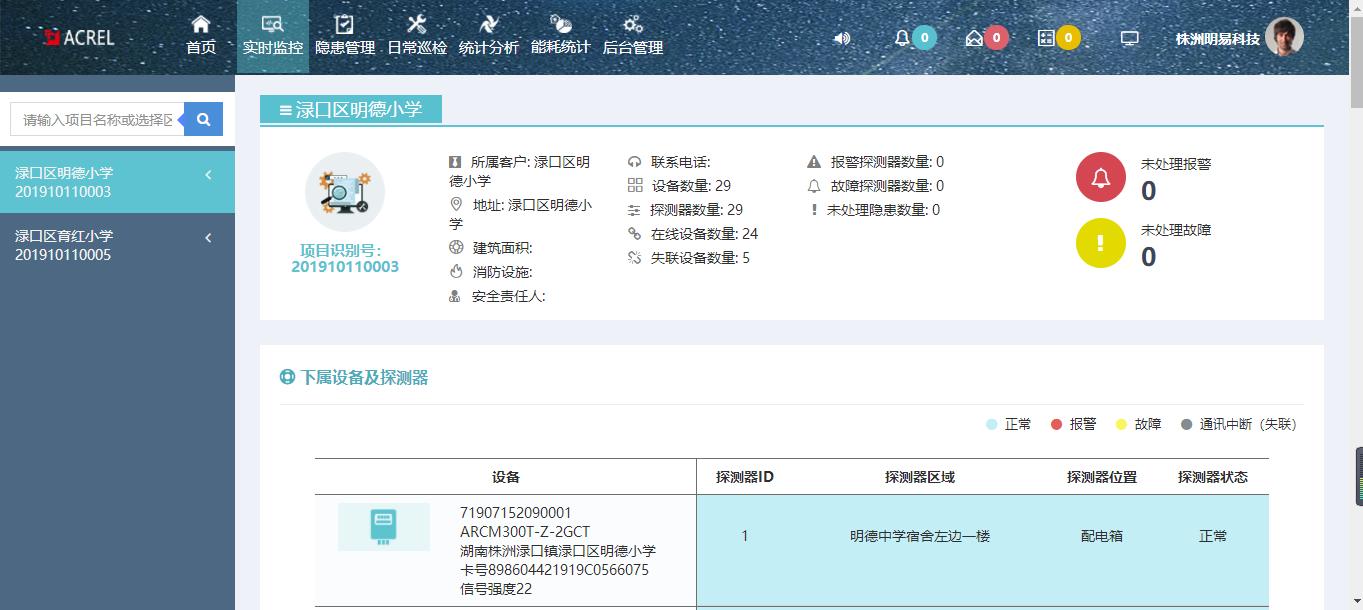
Task: Go to 首页 home menu item
Action: 198,24
